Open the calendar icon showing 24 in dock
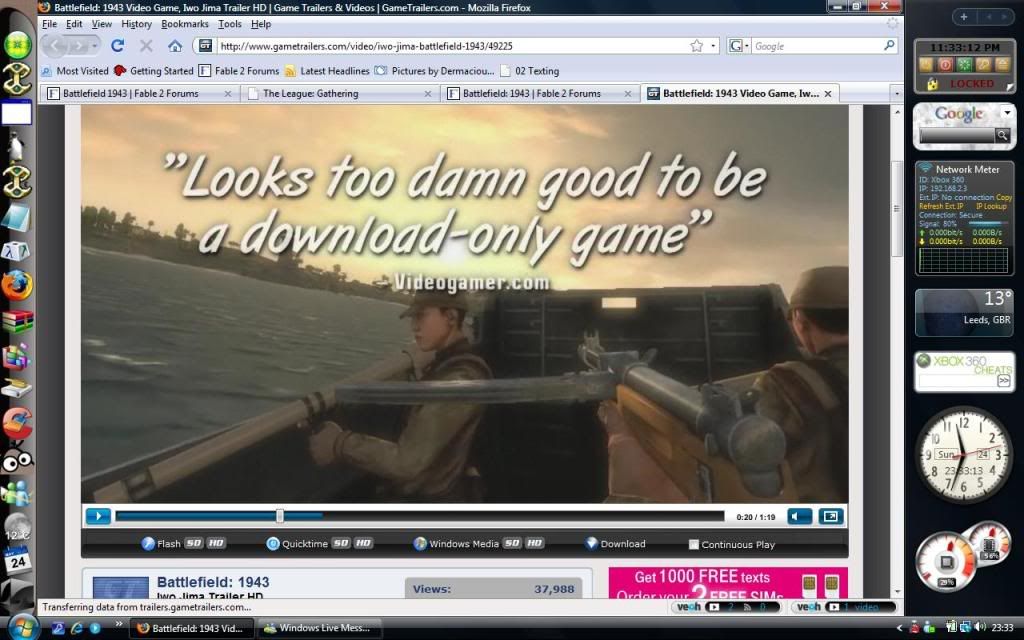1024x640 pixels. (x=18, y=560)
